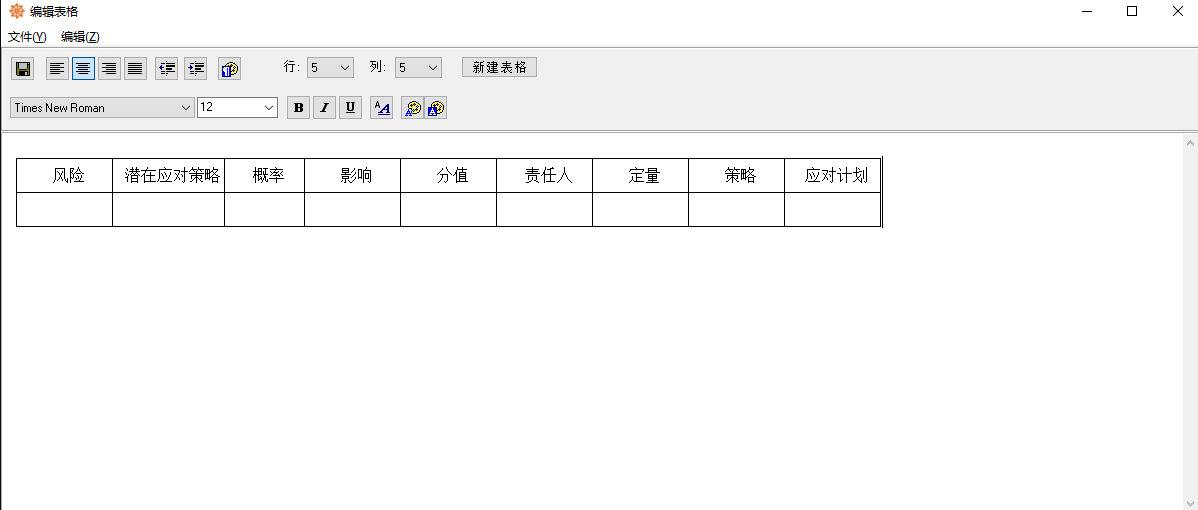Open the table cell color palette icon
The height and width of the screenshot is (510, 1198).
coord(229,69)
